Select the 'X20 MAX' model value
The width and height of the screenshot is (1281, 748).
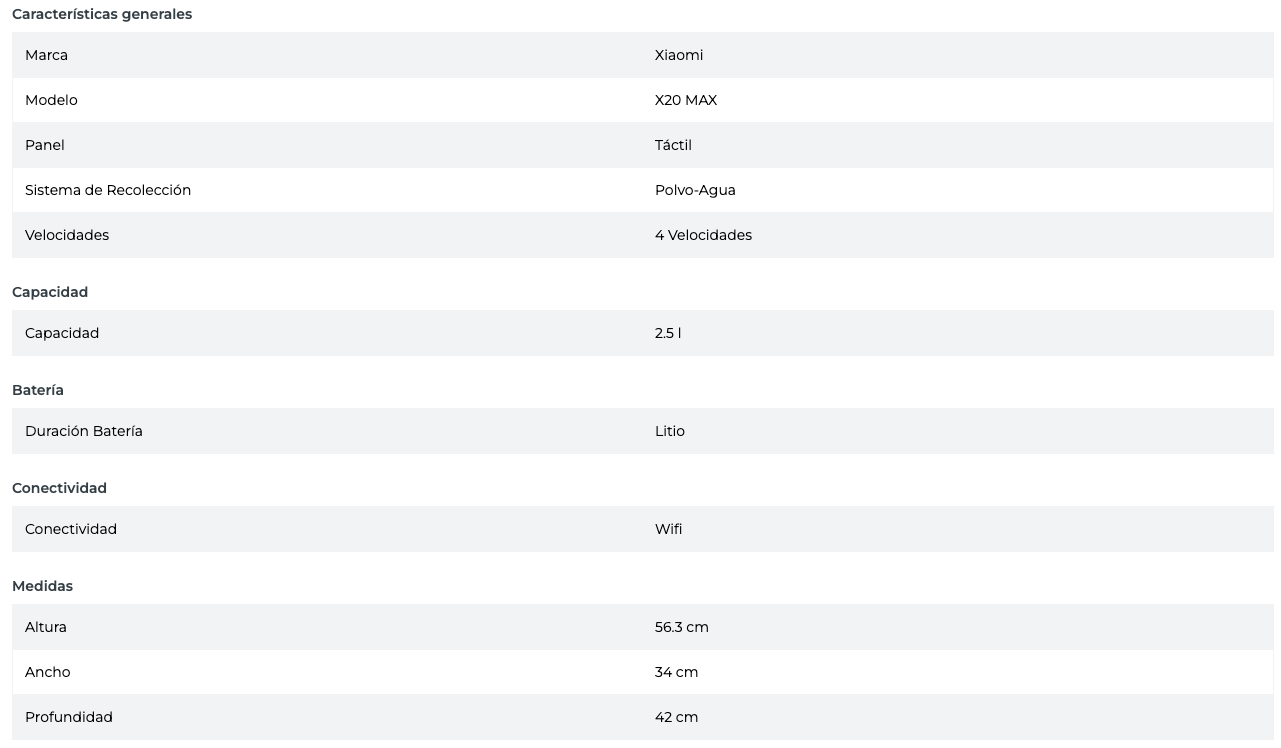point(686,100)
